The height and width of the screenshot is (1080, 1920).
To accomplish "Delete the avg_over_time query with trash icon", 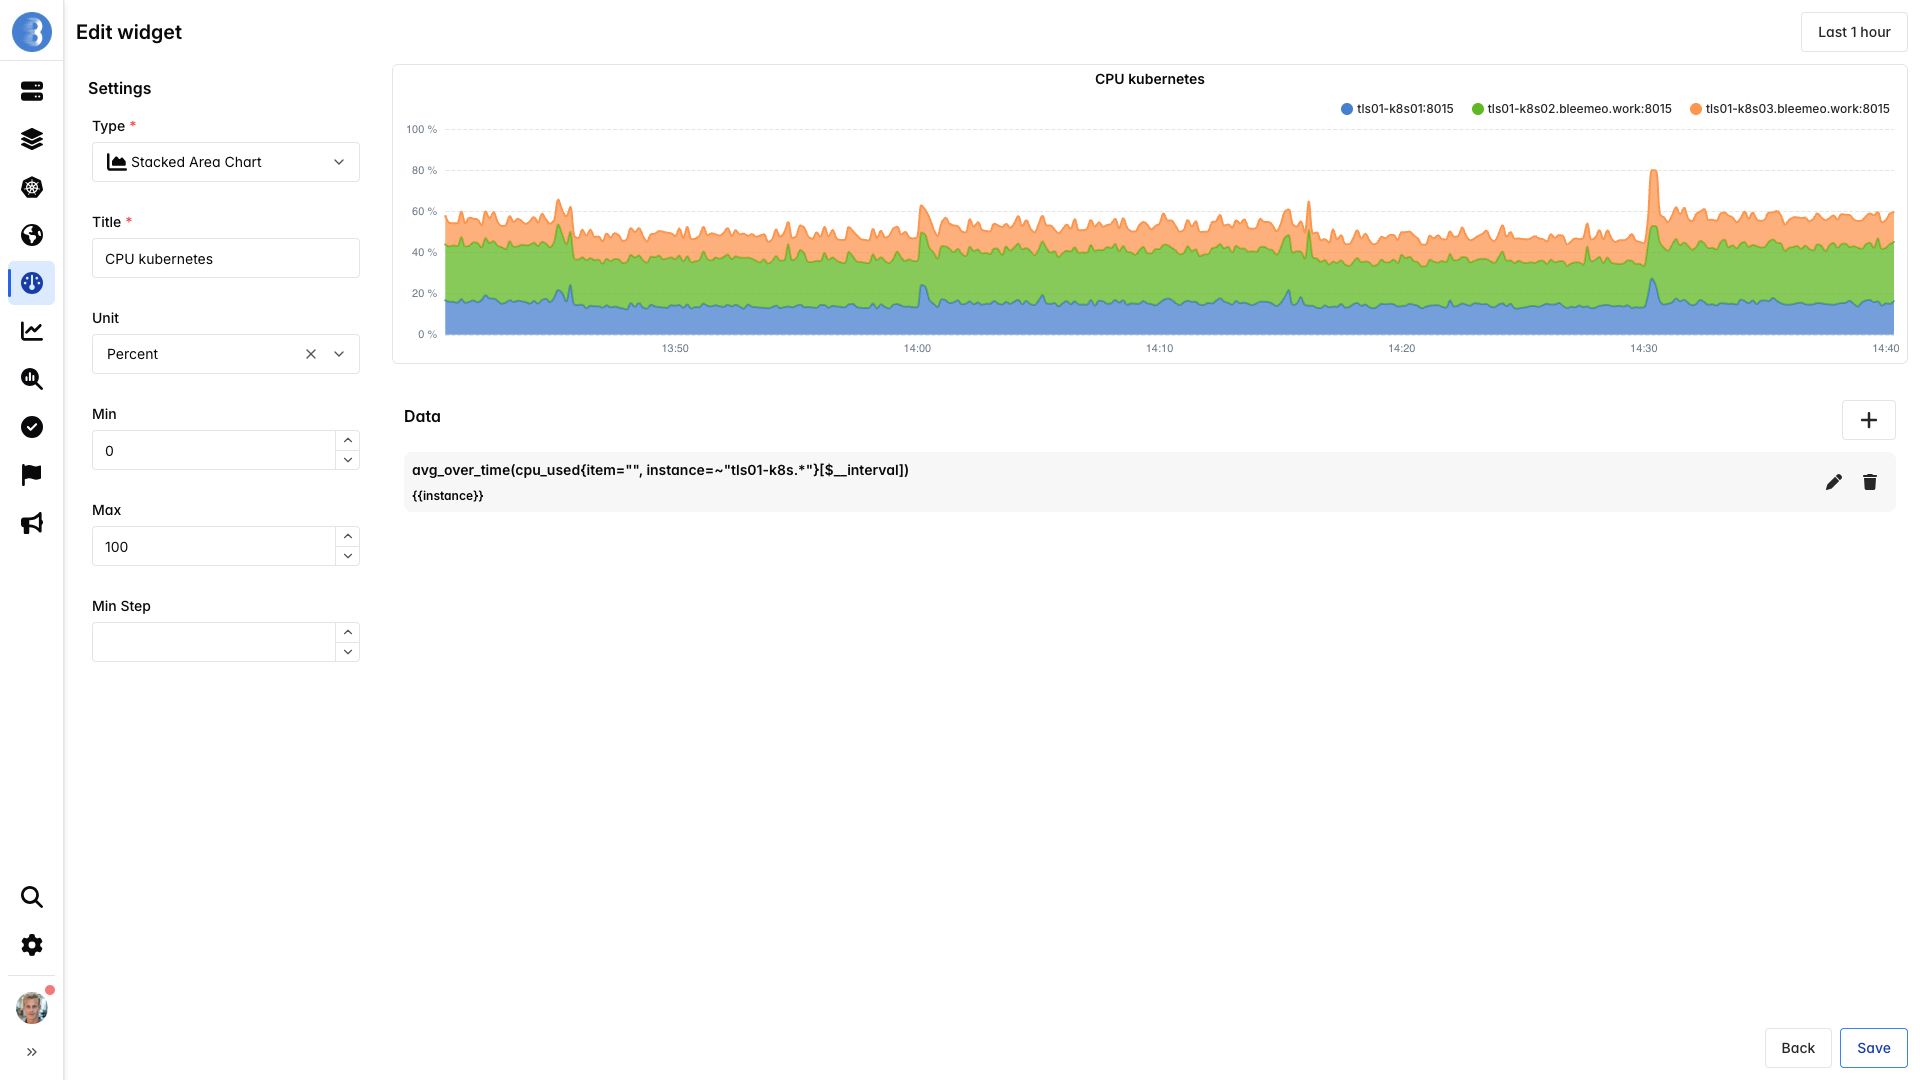I will click(1870, 482).
